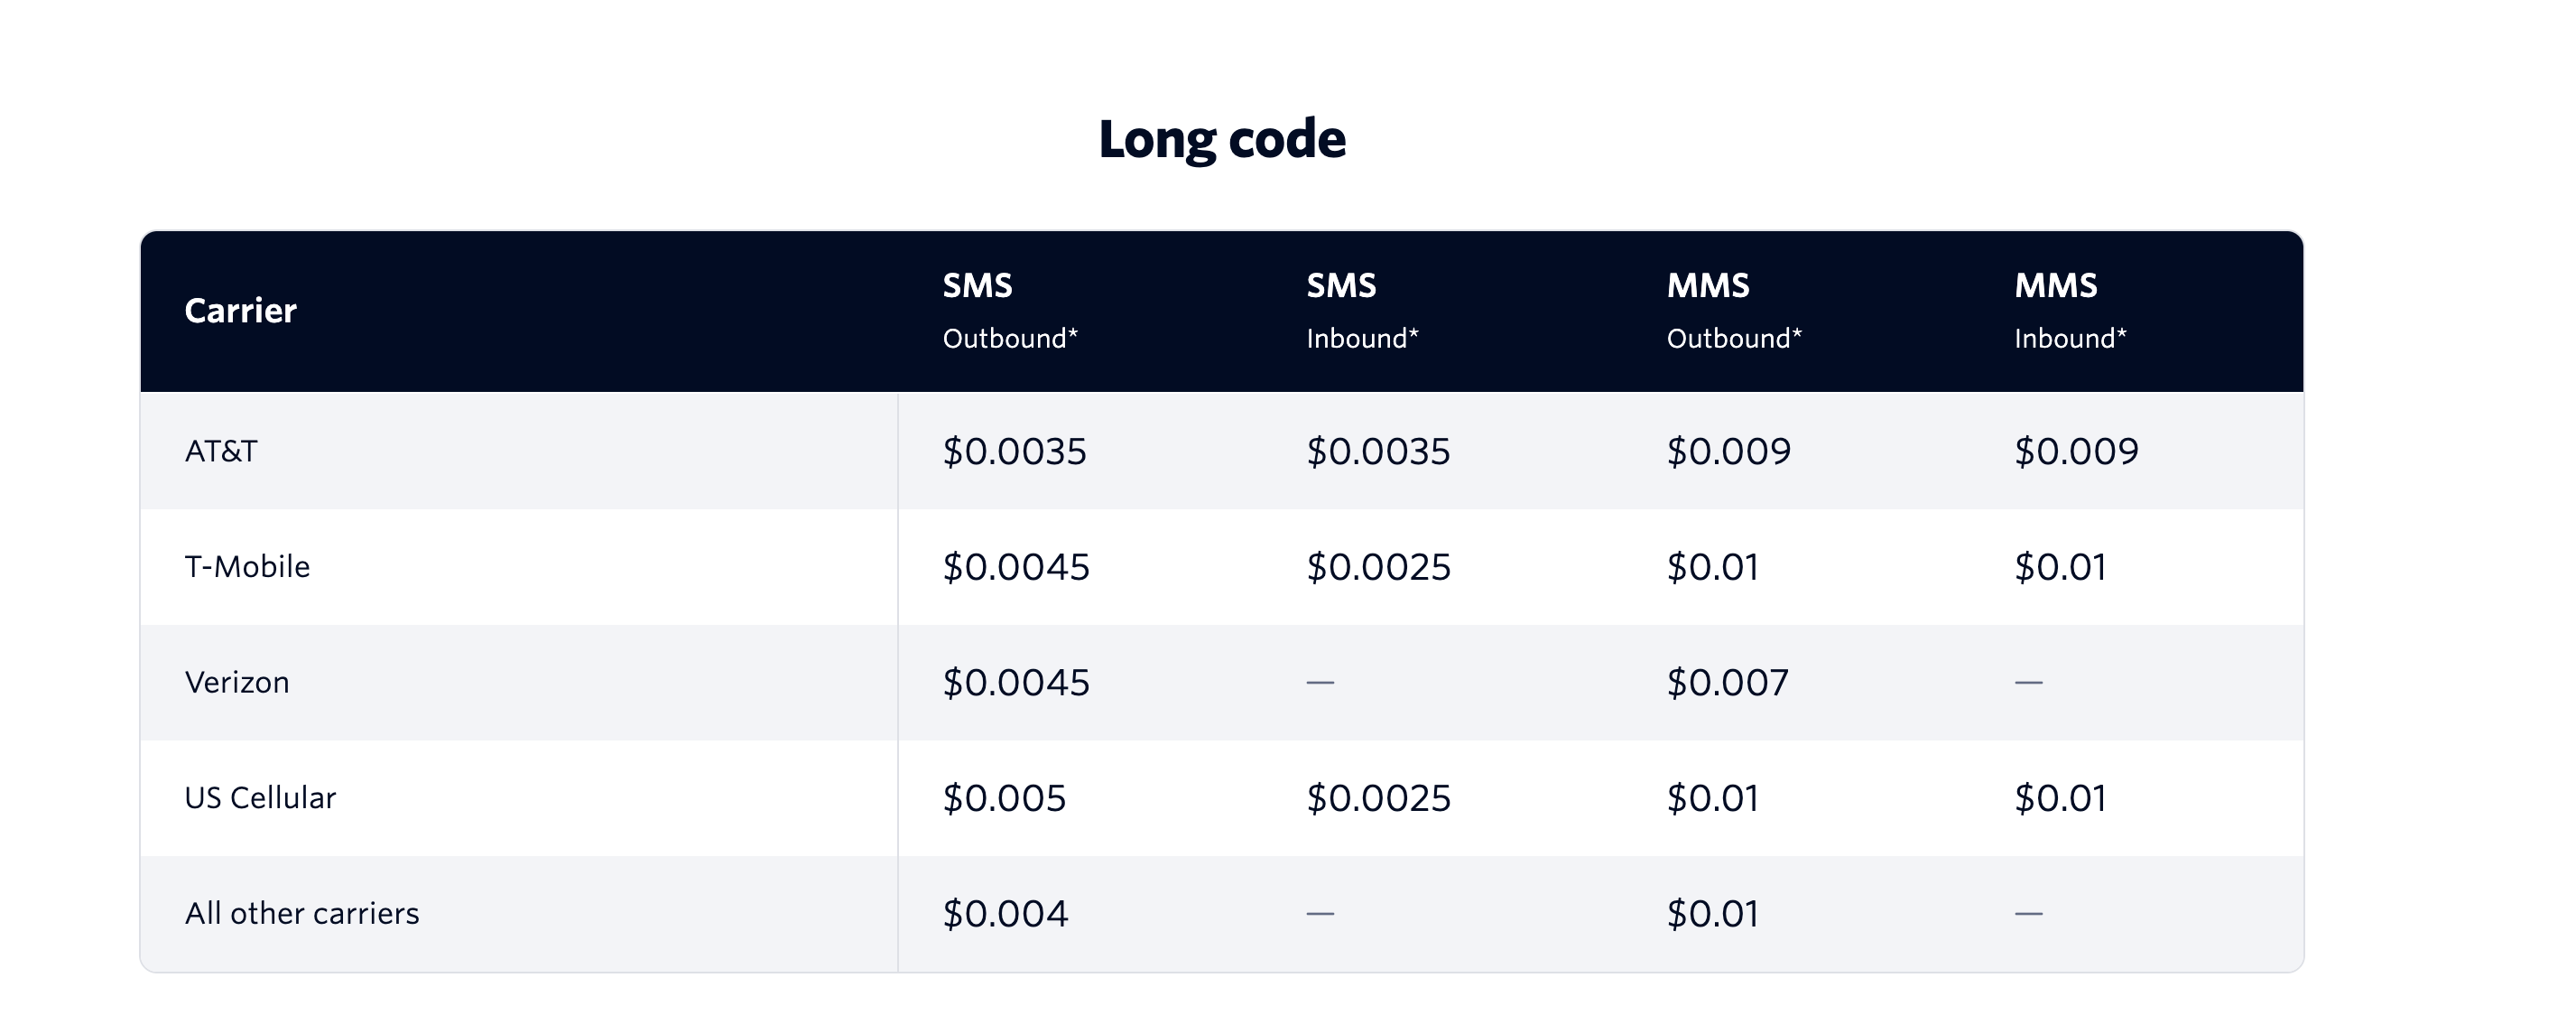Screen dimensions: 2576x1015
Task: Select the Carrier column header
Action: coord(241,311)
